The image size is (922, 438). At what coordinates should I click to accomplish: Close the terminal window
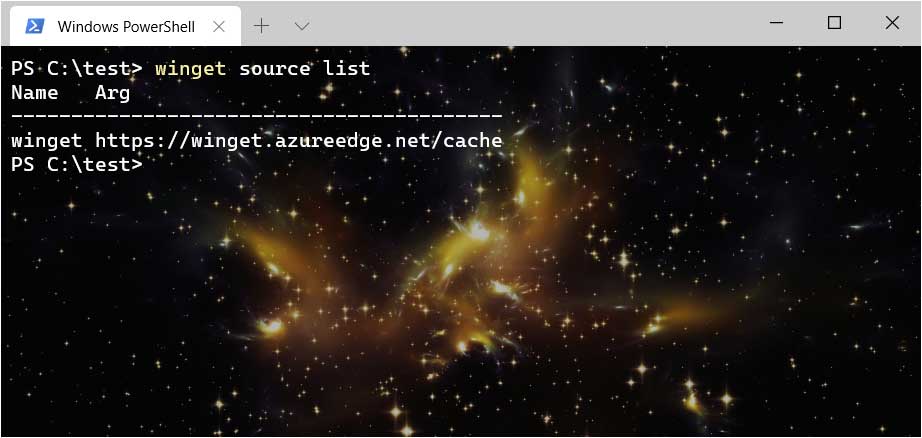coord(891,23)
